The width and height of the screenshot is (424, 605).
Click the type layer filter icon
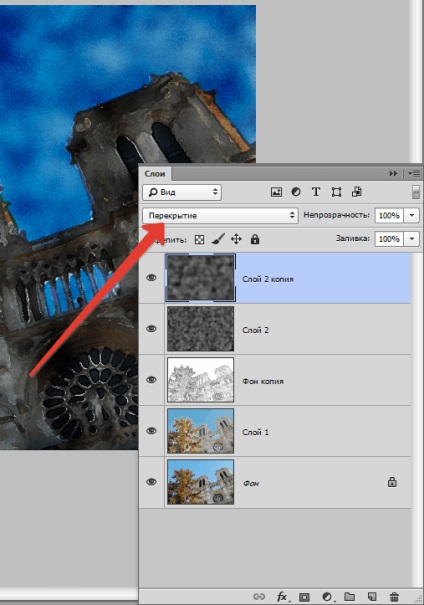coord(316,192)
